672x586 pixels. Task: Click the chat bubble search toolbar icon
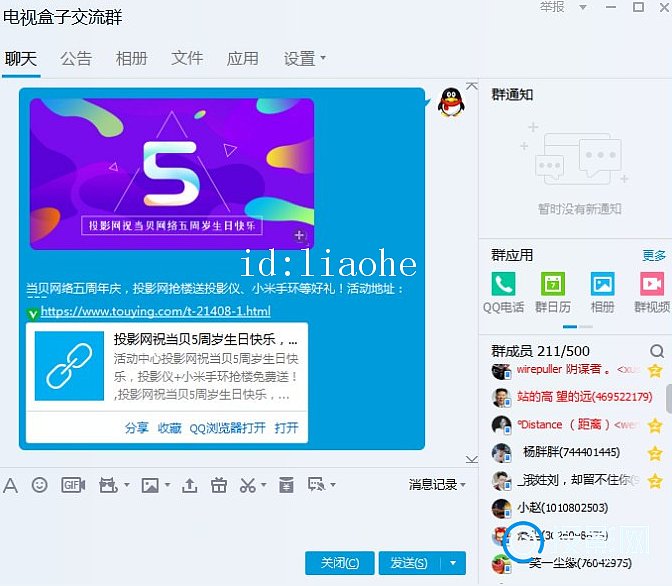316,485
